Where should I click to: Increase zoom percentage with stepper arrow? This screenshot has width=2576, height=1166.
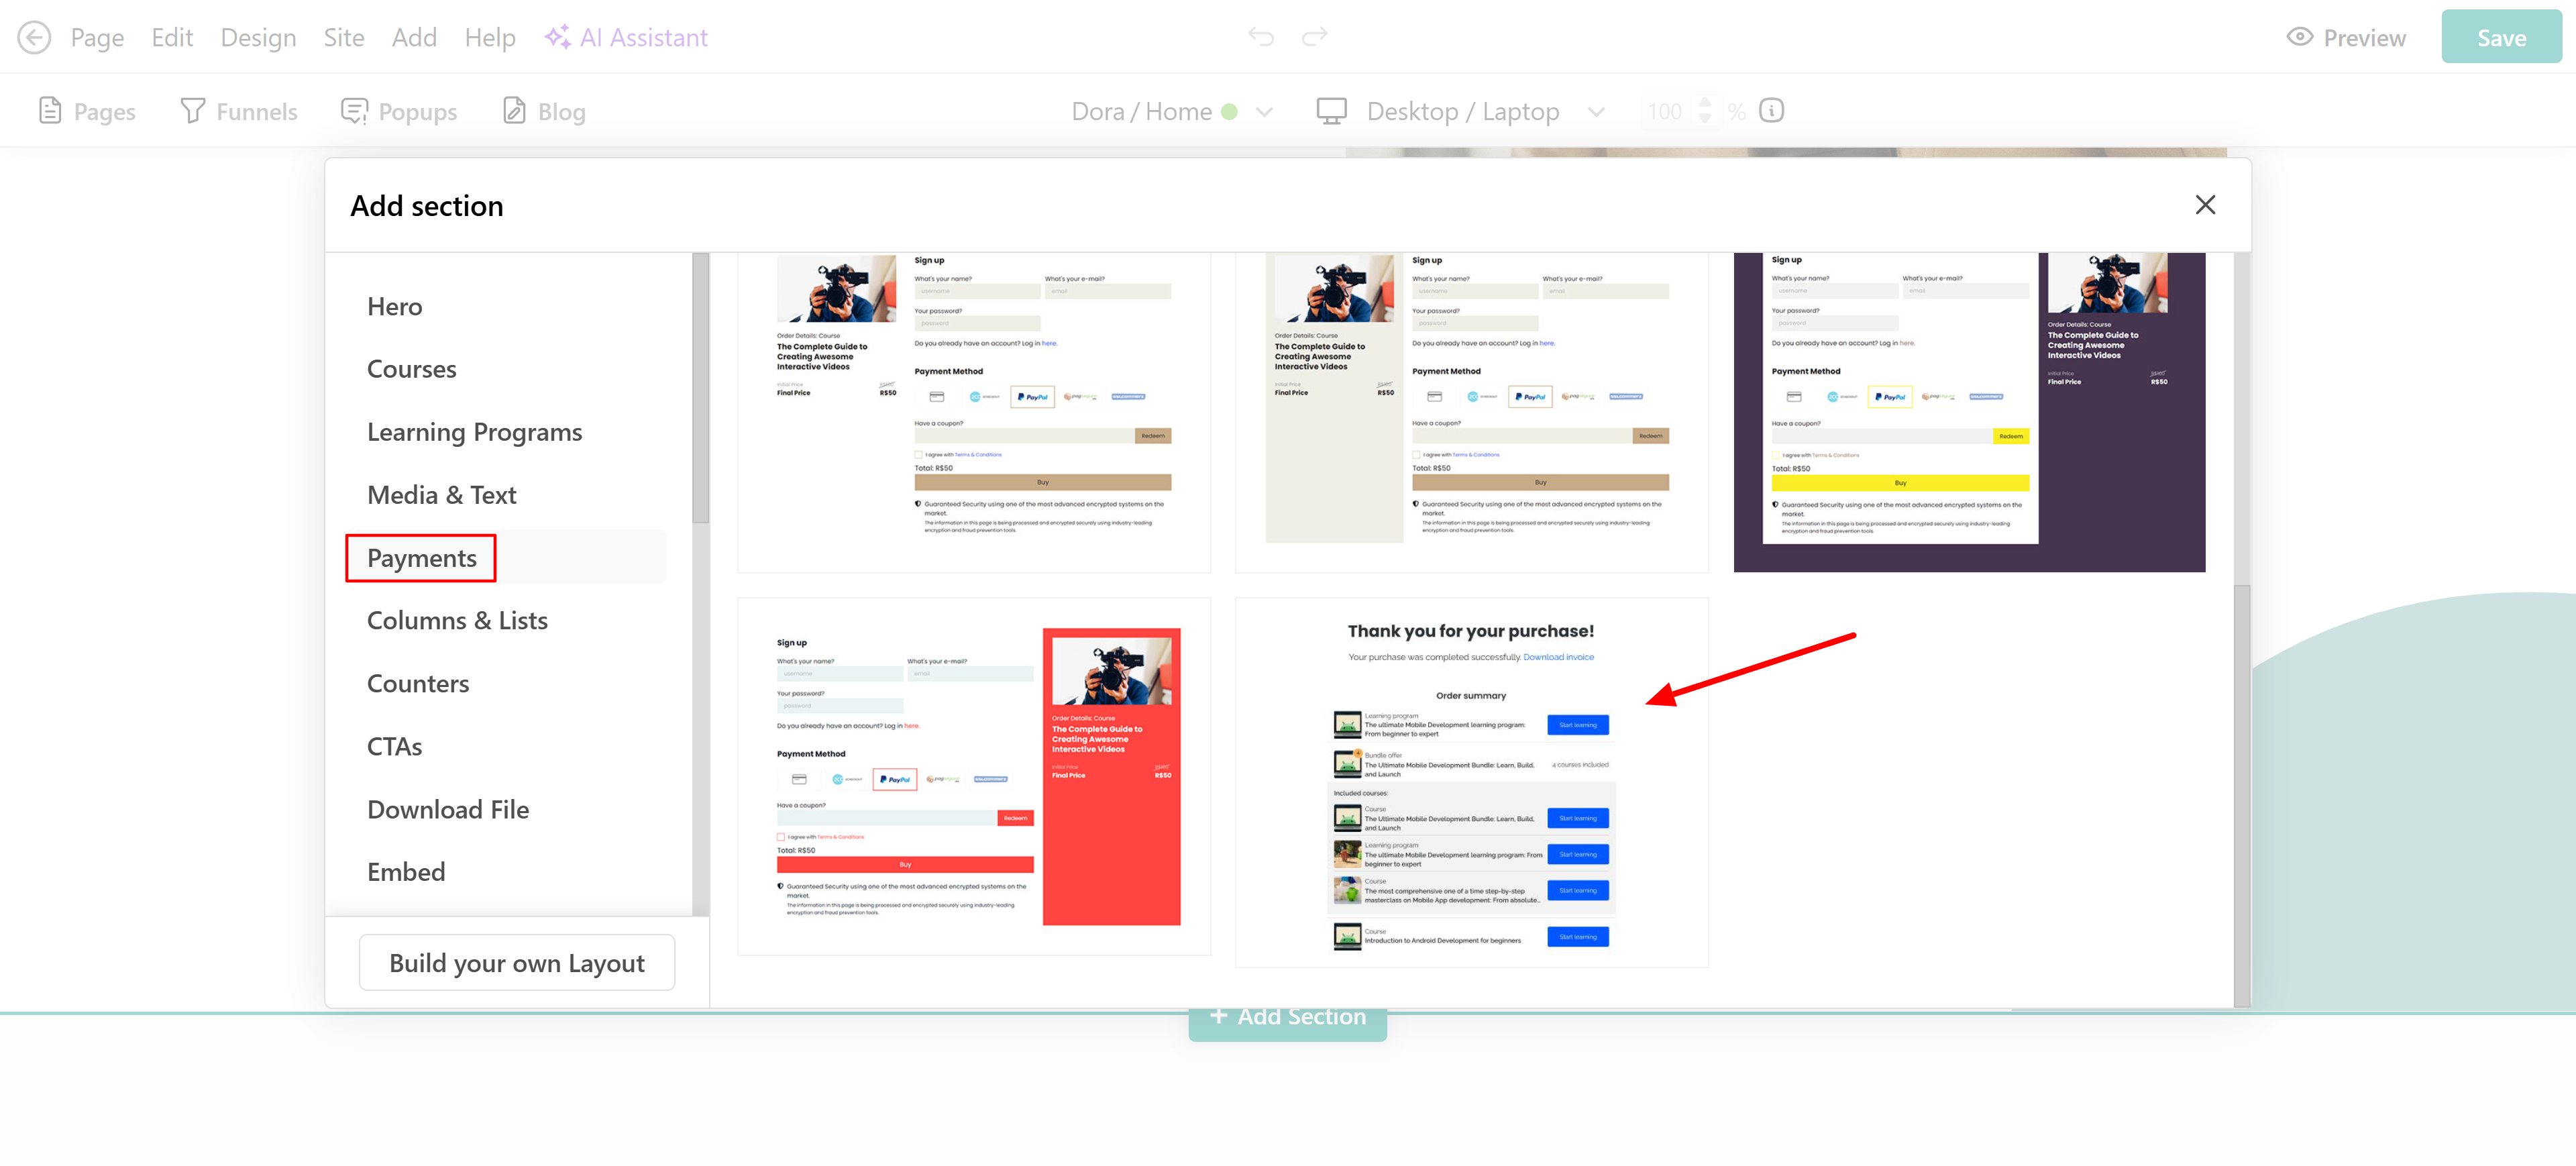(1705, 102)
